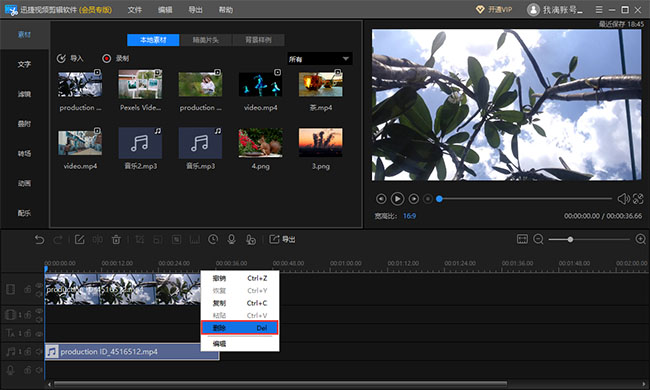Open the 转场 transitions sidebar panel
This screenshot has height=390, width=650.
[24, 153]
